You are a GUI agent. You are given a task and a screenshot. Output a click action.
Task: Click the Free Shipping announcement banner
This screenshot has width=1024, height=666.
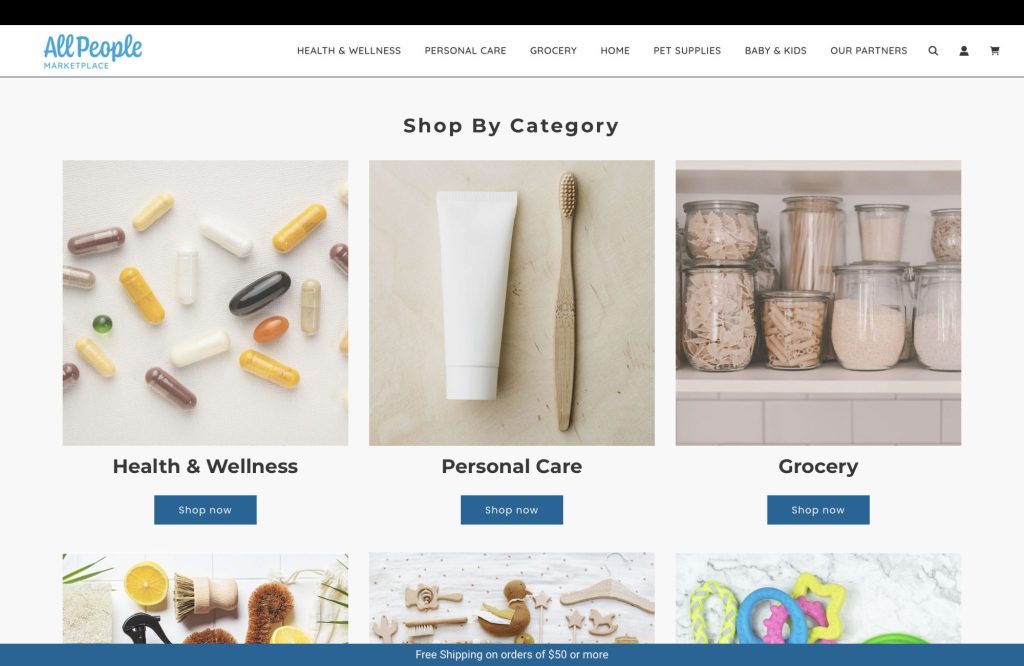pos(512,655)
